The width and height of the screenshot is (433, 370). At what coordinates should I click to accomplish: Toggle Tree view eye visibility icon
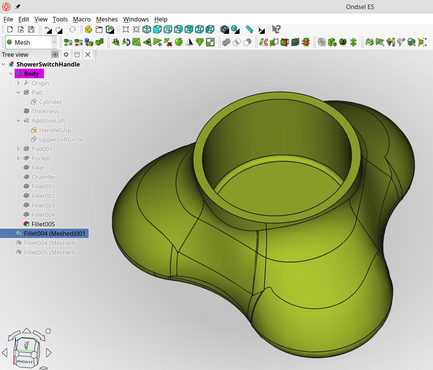pos(55,54)
